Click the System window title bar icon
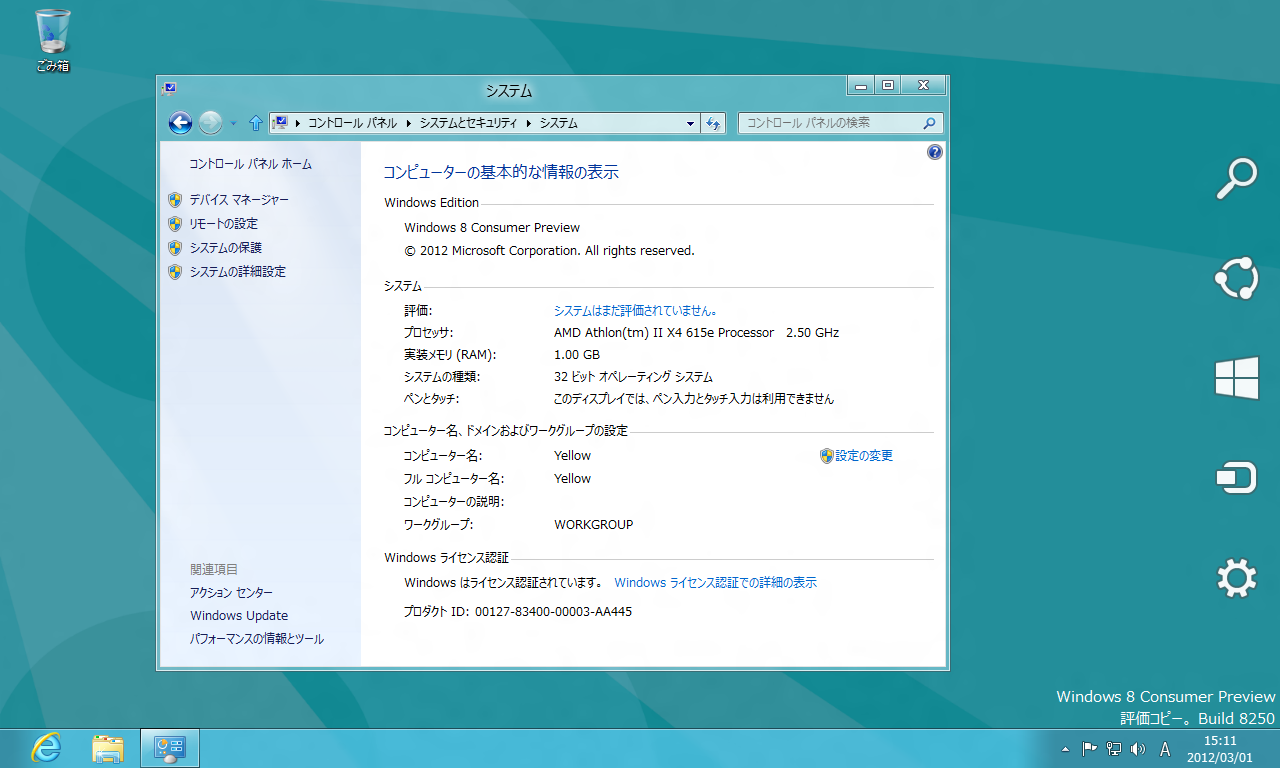Image resolution: width=1280 pixels, height=768 pixels. [169, 88]
